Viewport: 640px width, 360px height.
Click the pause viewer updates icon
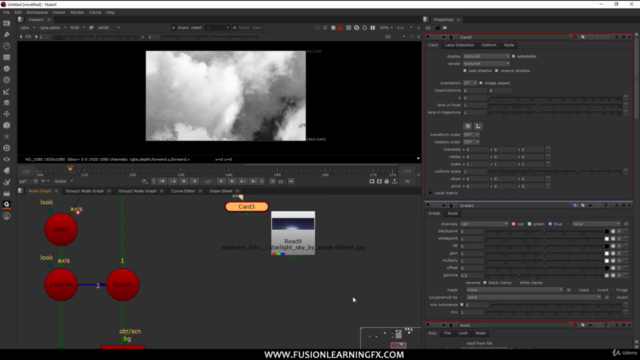click(x=373, y=28)
